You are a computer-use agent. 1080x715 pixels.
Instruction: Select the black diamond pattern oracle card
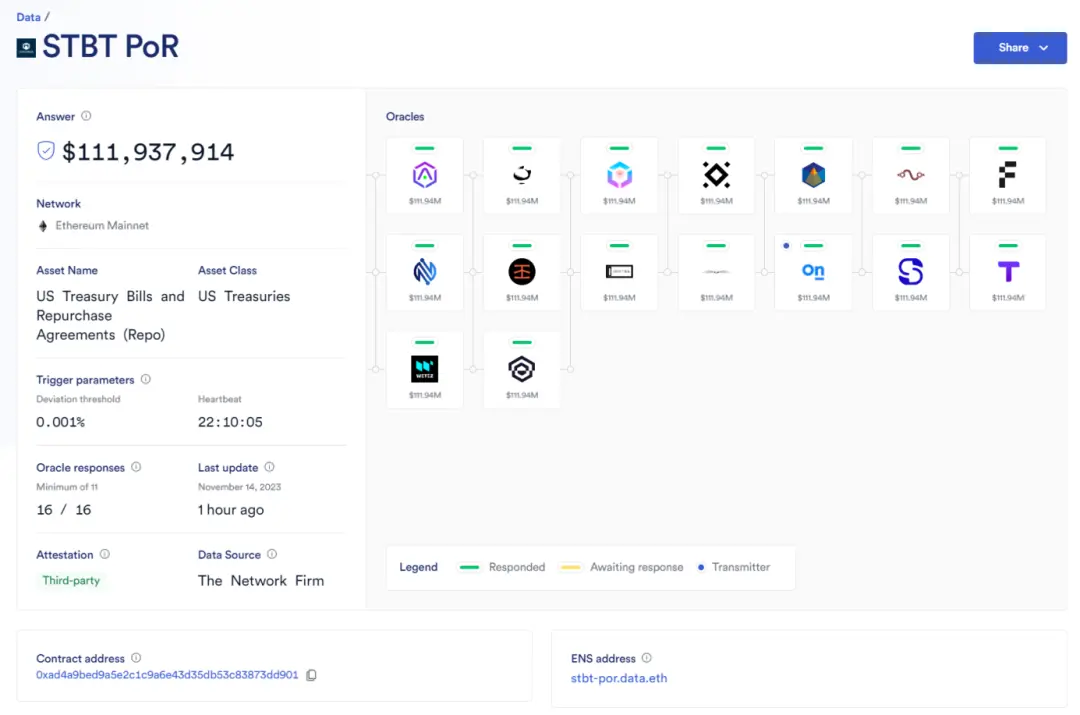[x=716, y=175]
